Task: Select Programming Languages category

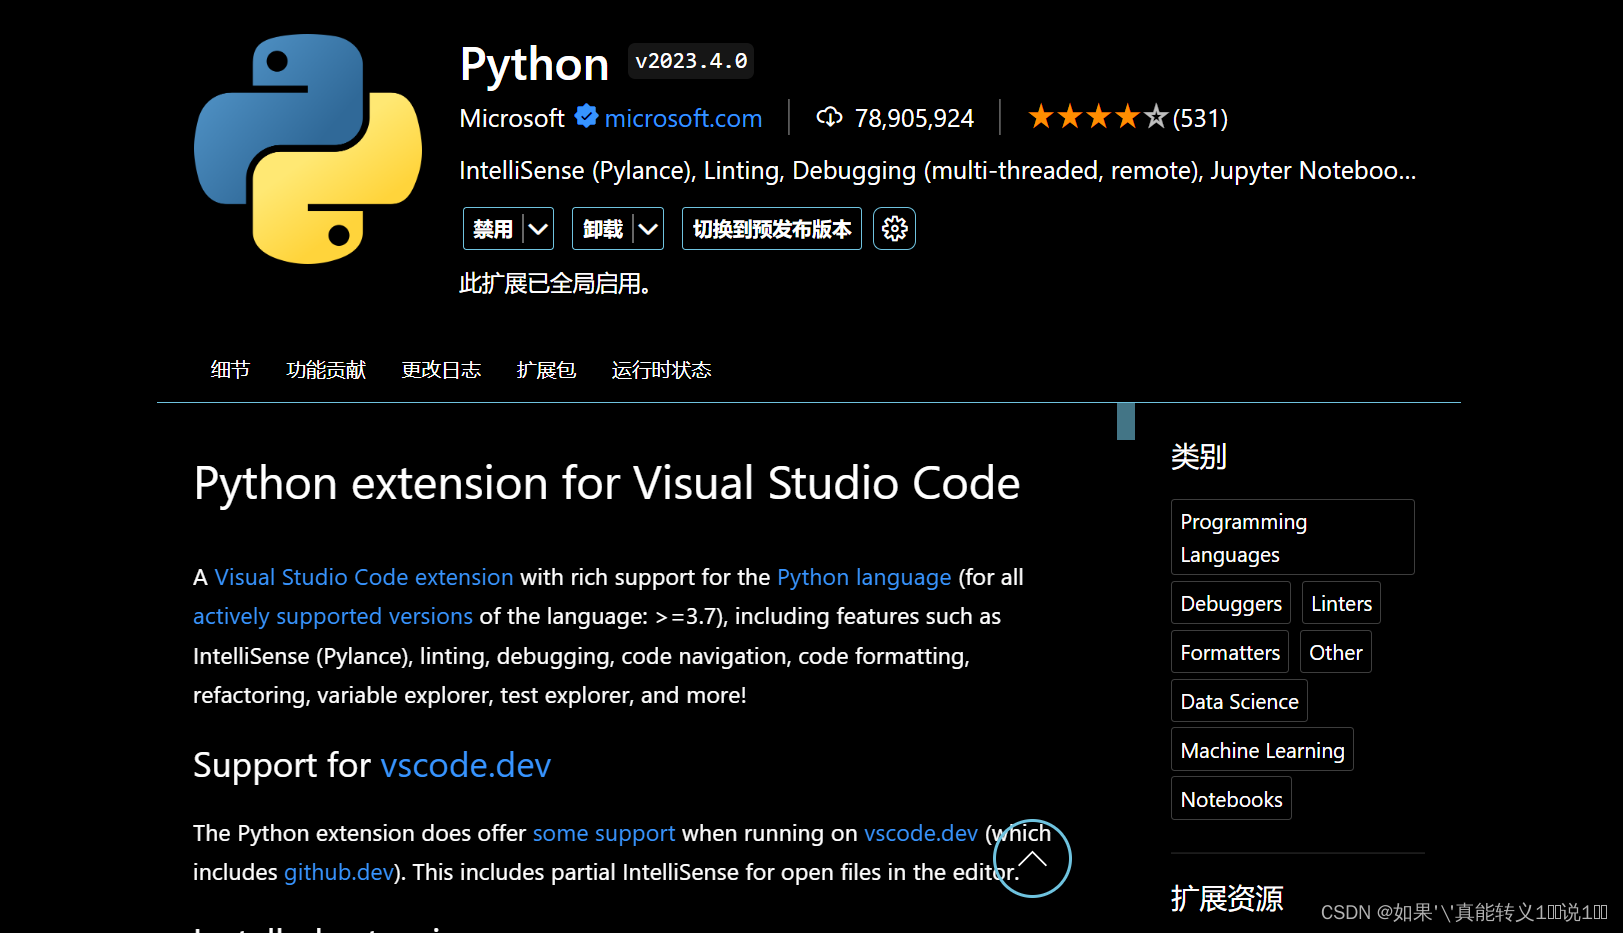Action: [1292, 537]
